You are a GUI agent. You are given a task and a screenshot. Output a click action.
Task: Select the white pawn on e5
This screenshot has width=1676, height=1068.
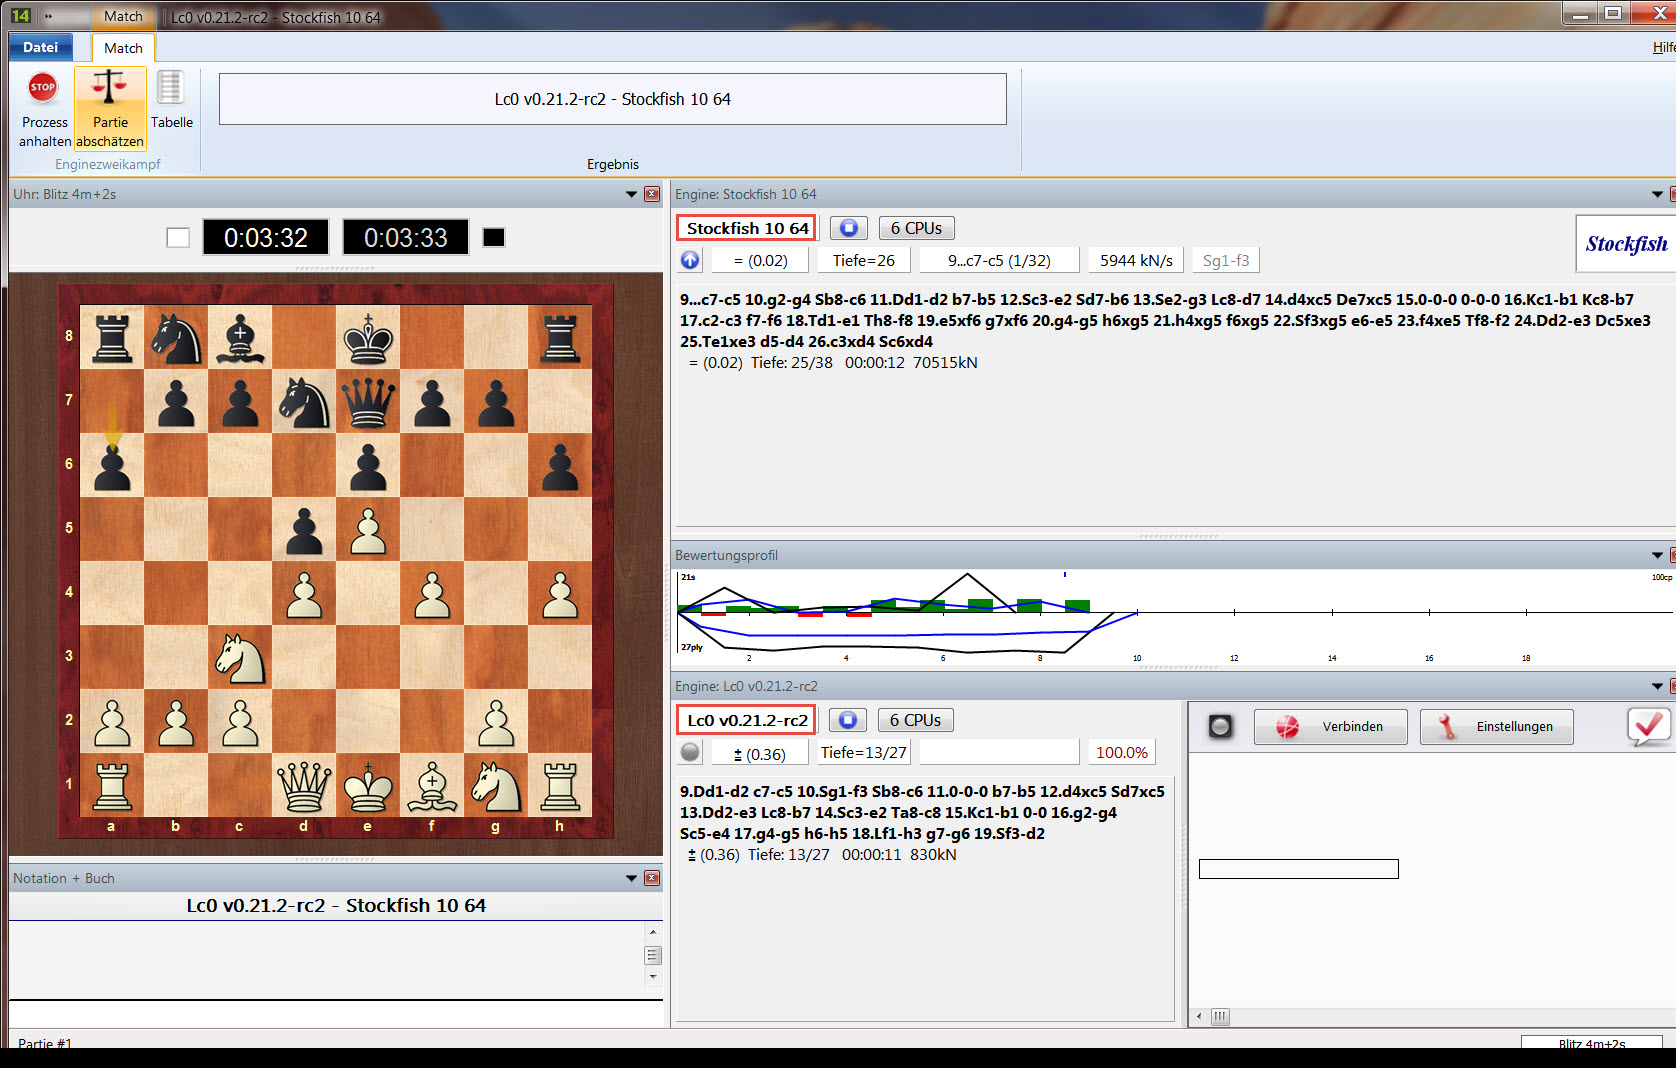[368, 529]
